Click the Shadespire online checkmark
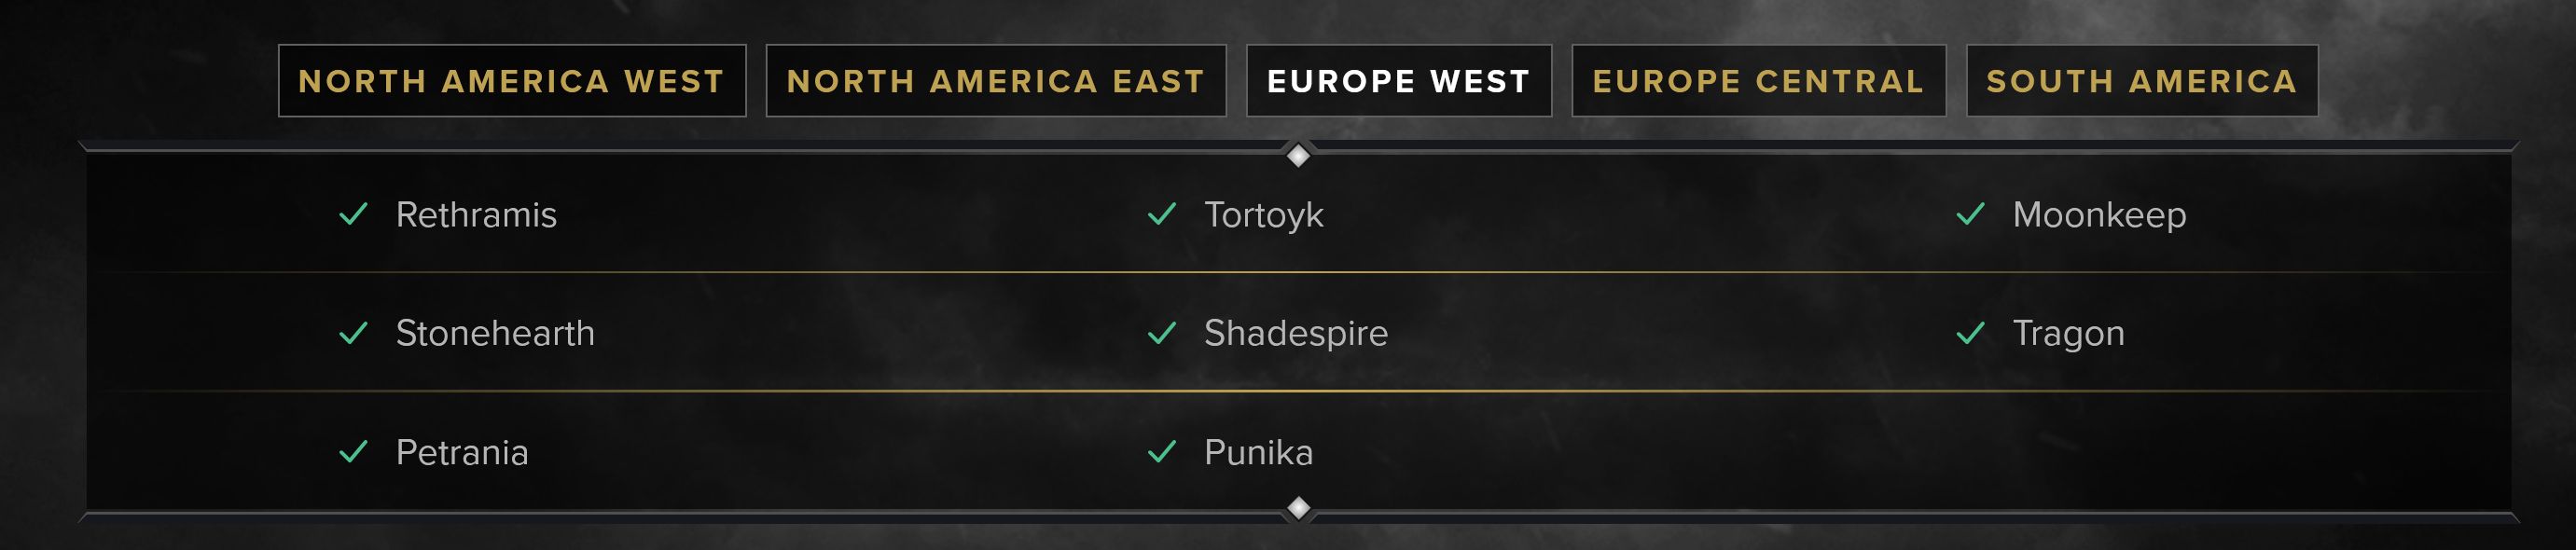The image size is (2576, 550). 1162,333
